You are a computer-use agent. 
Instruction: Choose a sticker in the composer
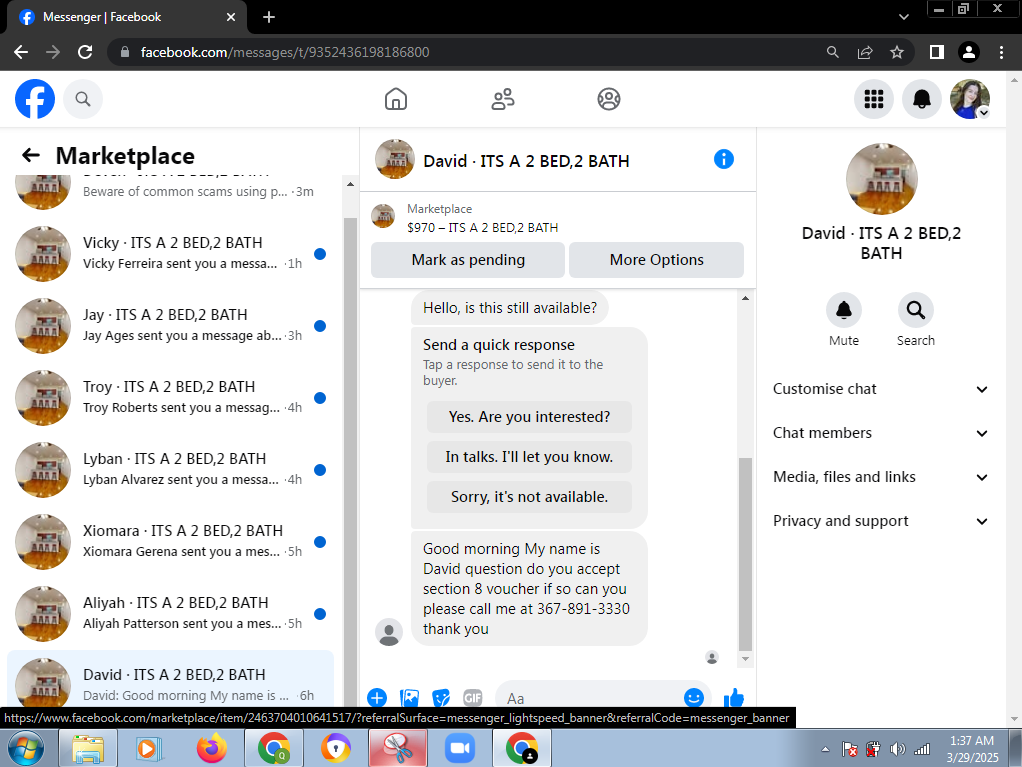pyautogui.click(x=441, y=698)
